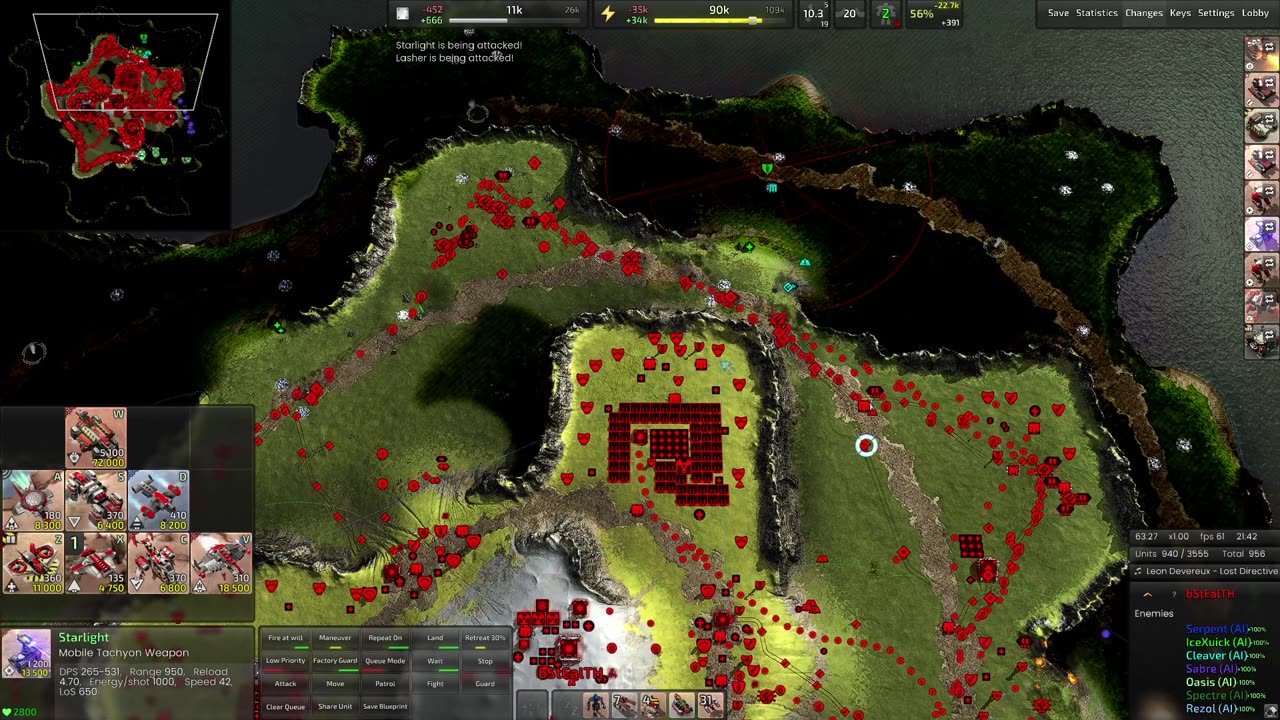Issue the Stop command
The image size is (1280, 720).
(x=485, y=661)
